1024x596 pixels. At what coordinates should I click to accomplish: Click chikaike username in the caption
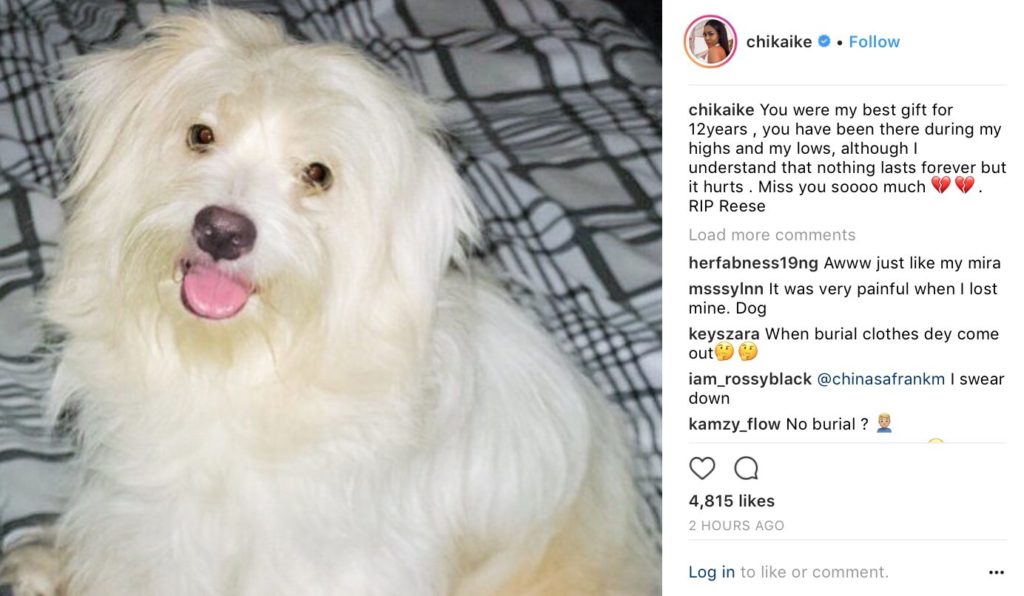pyautogui.click(x=721, y=110)
